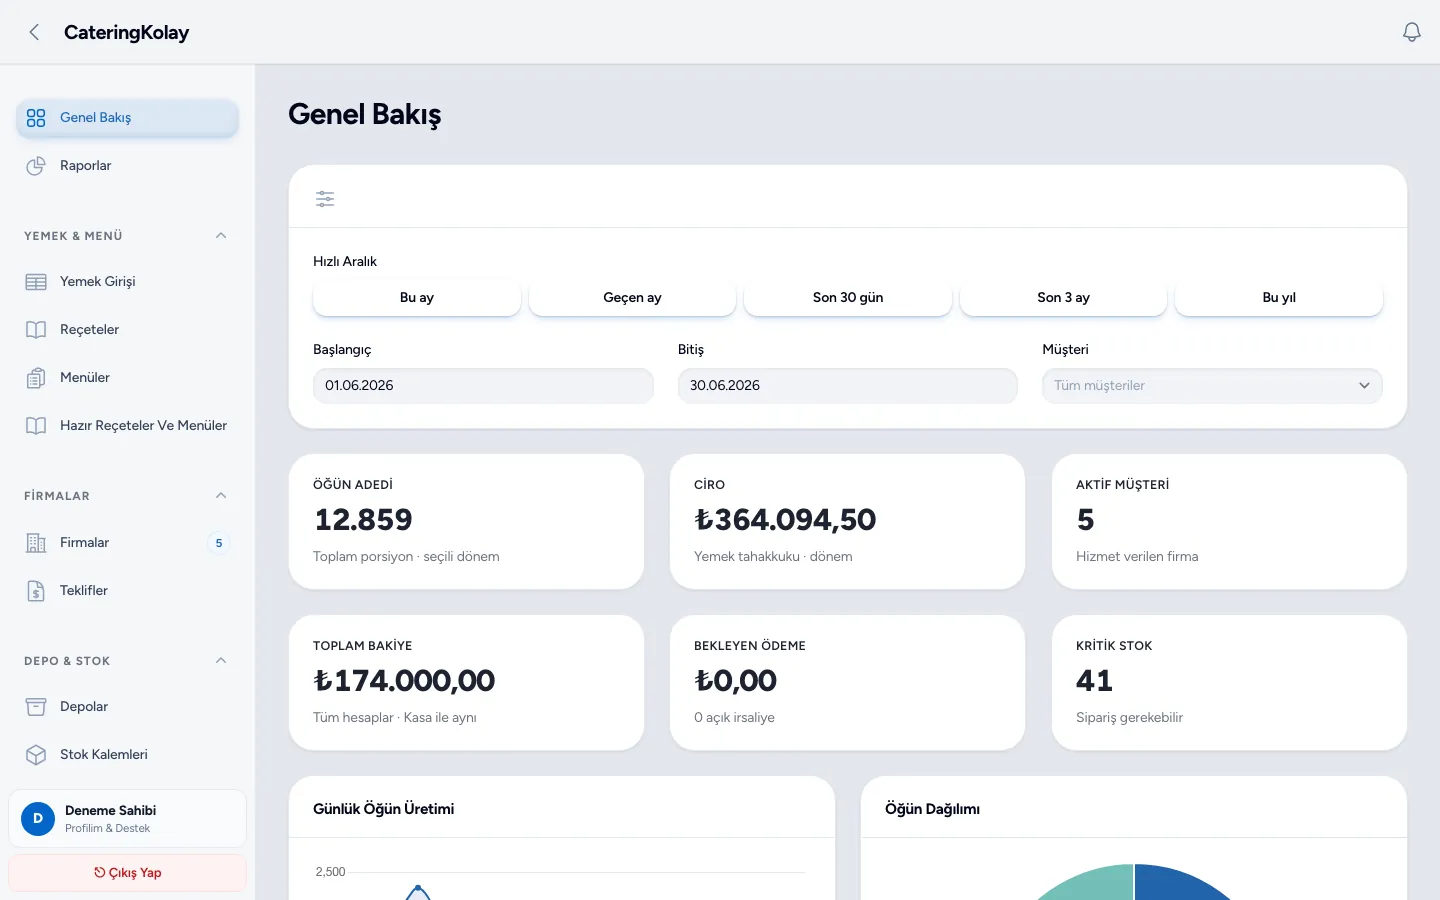1440x900 pixels.
Task: Open Yemek Girişi menu item
Action: click(x=127, y=282)
